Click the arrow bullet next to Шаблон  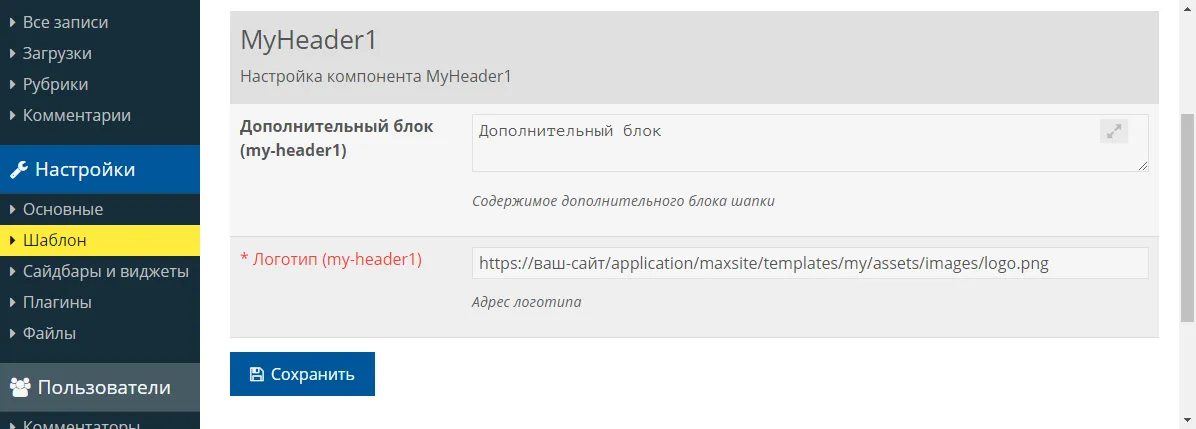(x=12, y=241)
